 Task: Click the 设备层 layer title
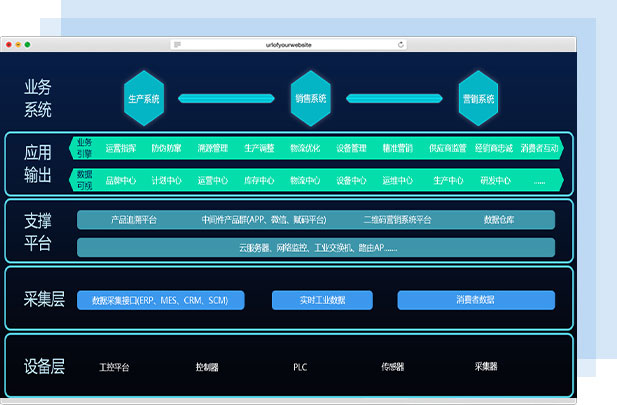coord(44,366)
